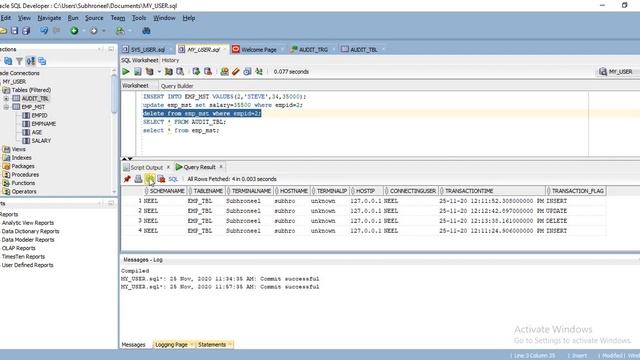The height and width of the screenshot is (360, 640).
Task: Switch to the AUDIT_TBL editor tab
Action: coord(363,49)
